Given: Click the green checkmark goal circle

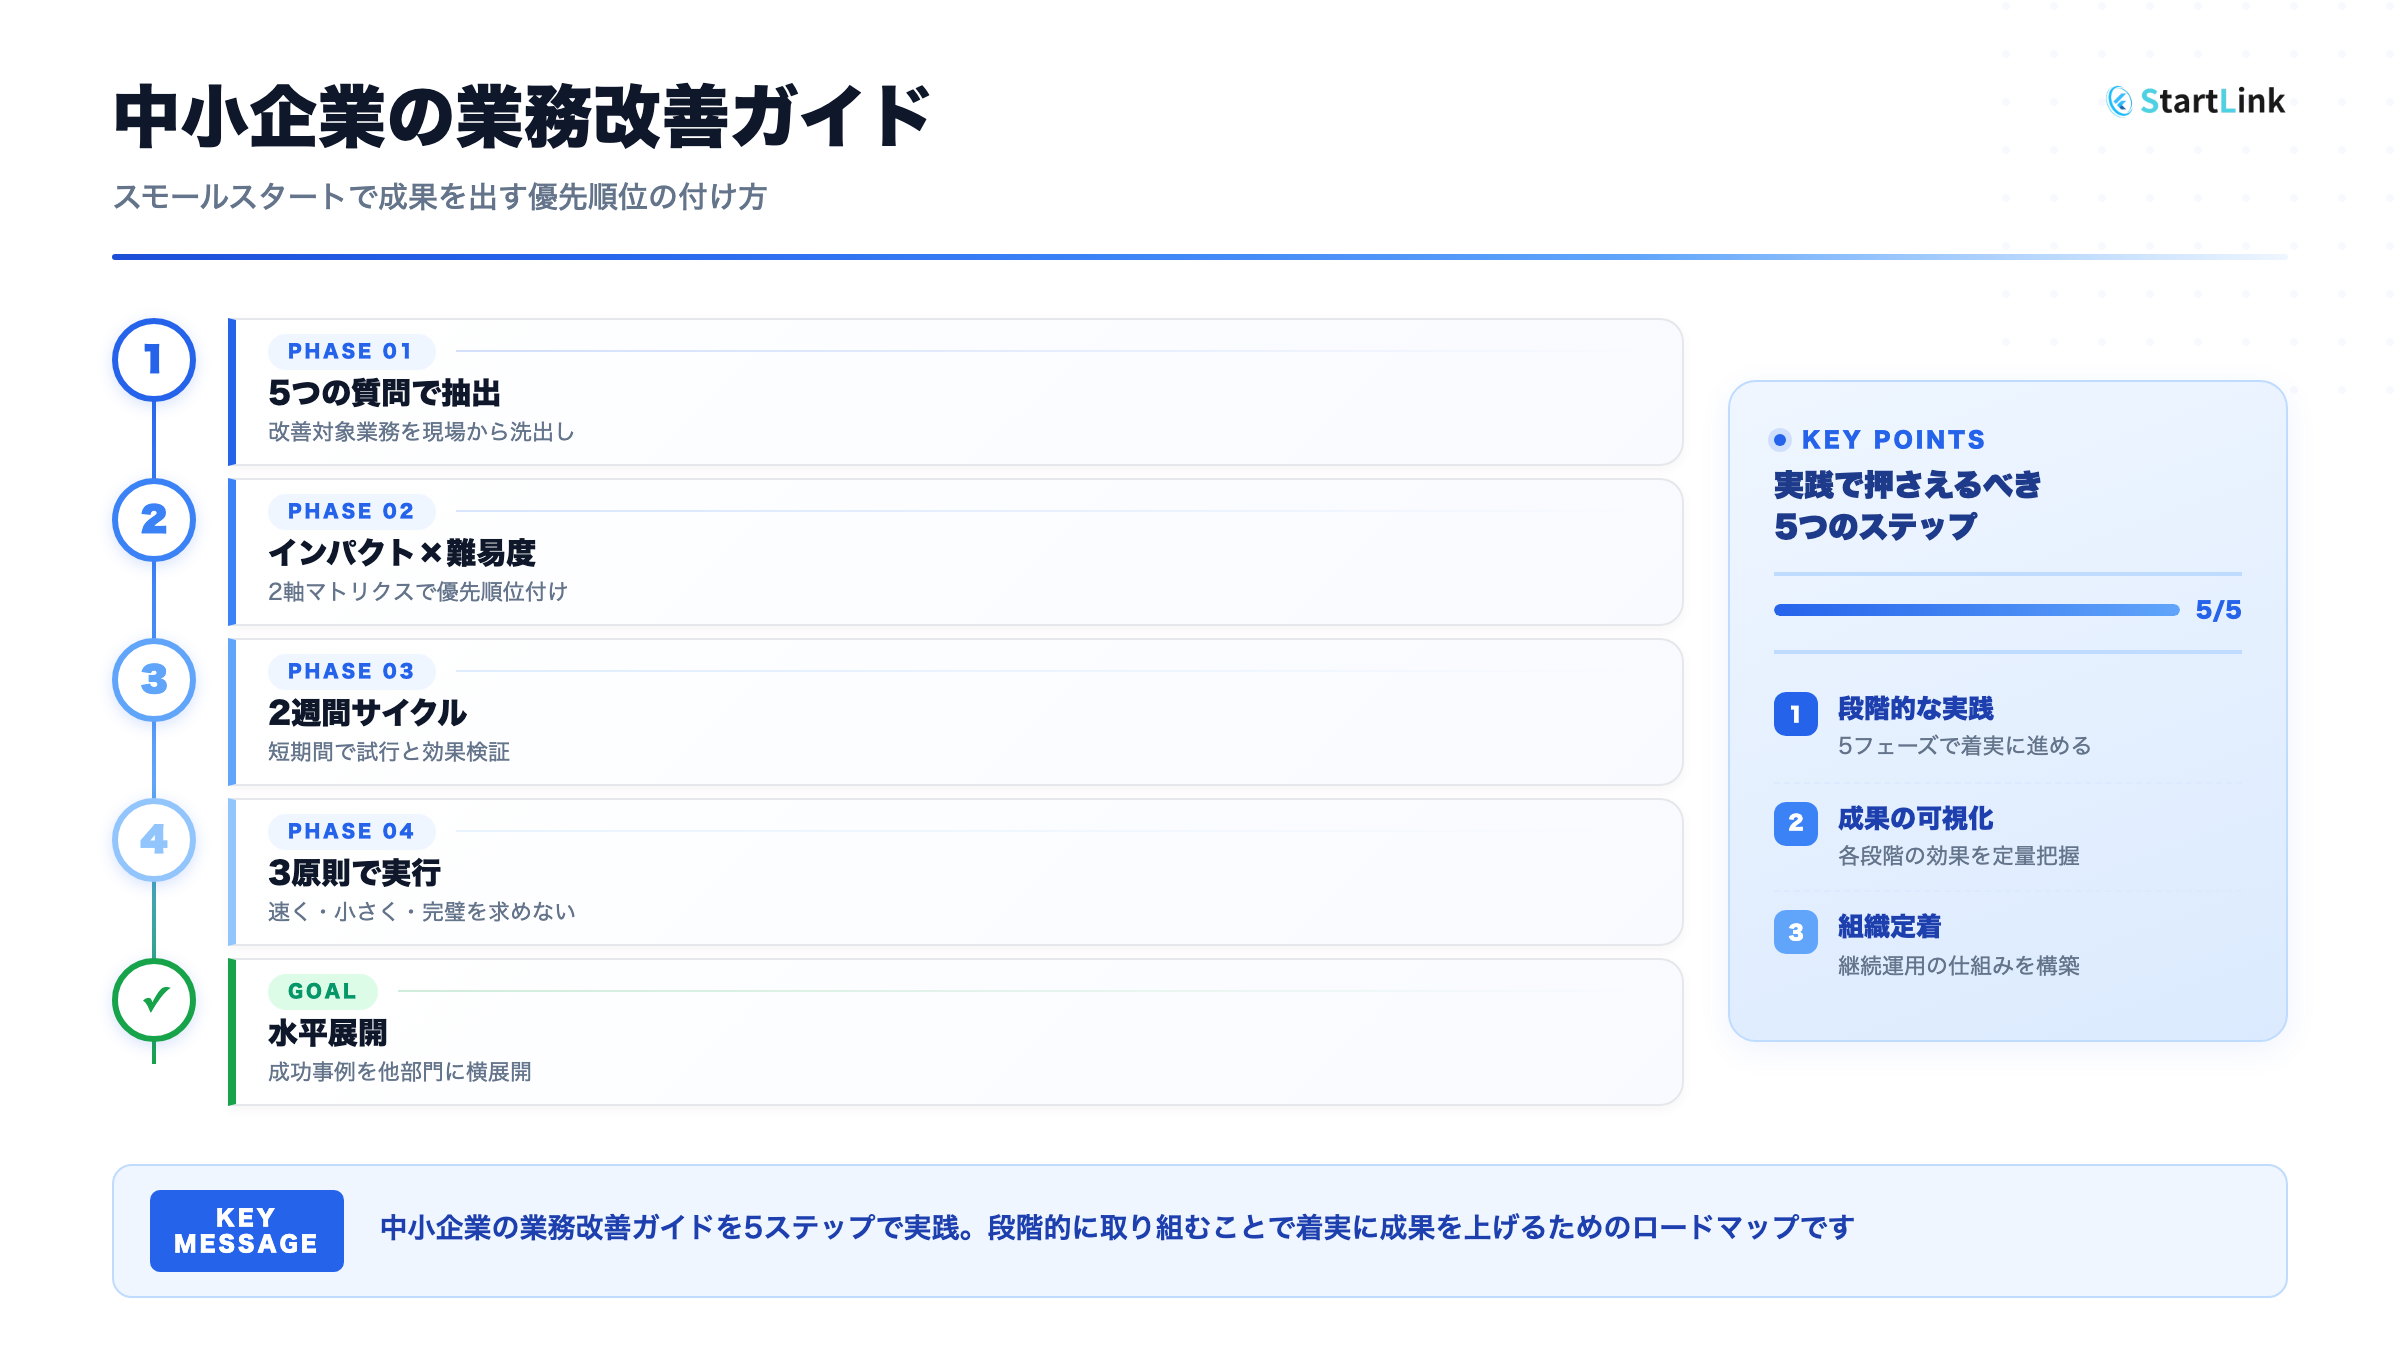Looking at the screenshot, I should pos(153,1000).
